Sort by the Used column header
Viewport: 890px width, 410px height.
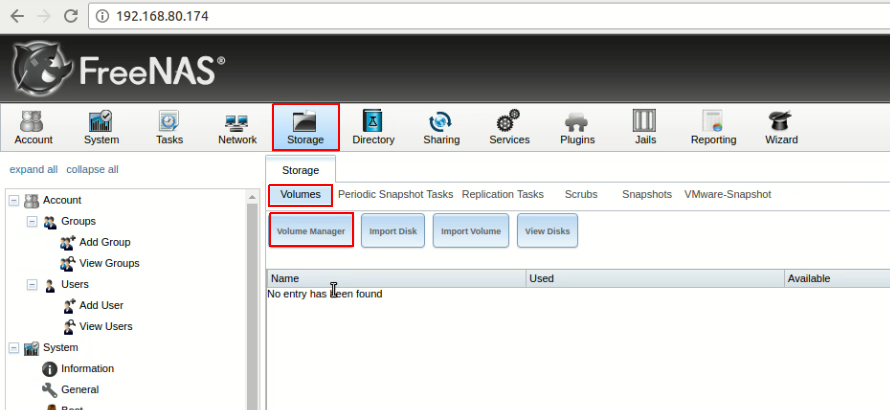[x=655, y=278]
